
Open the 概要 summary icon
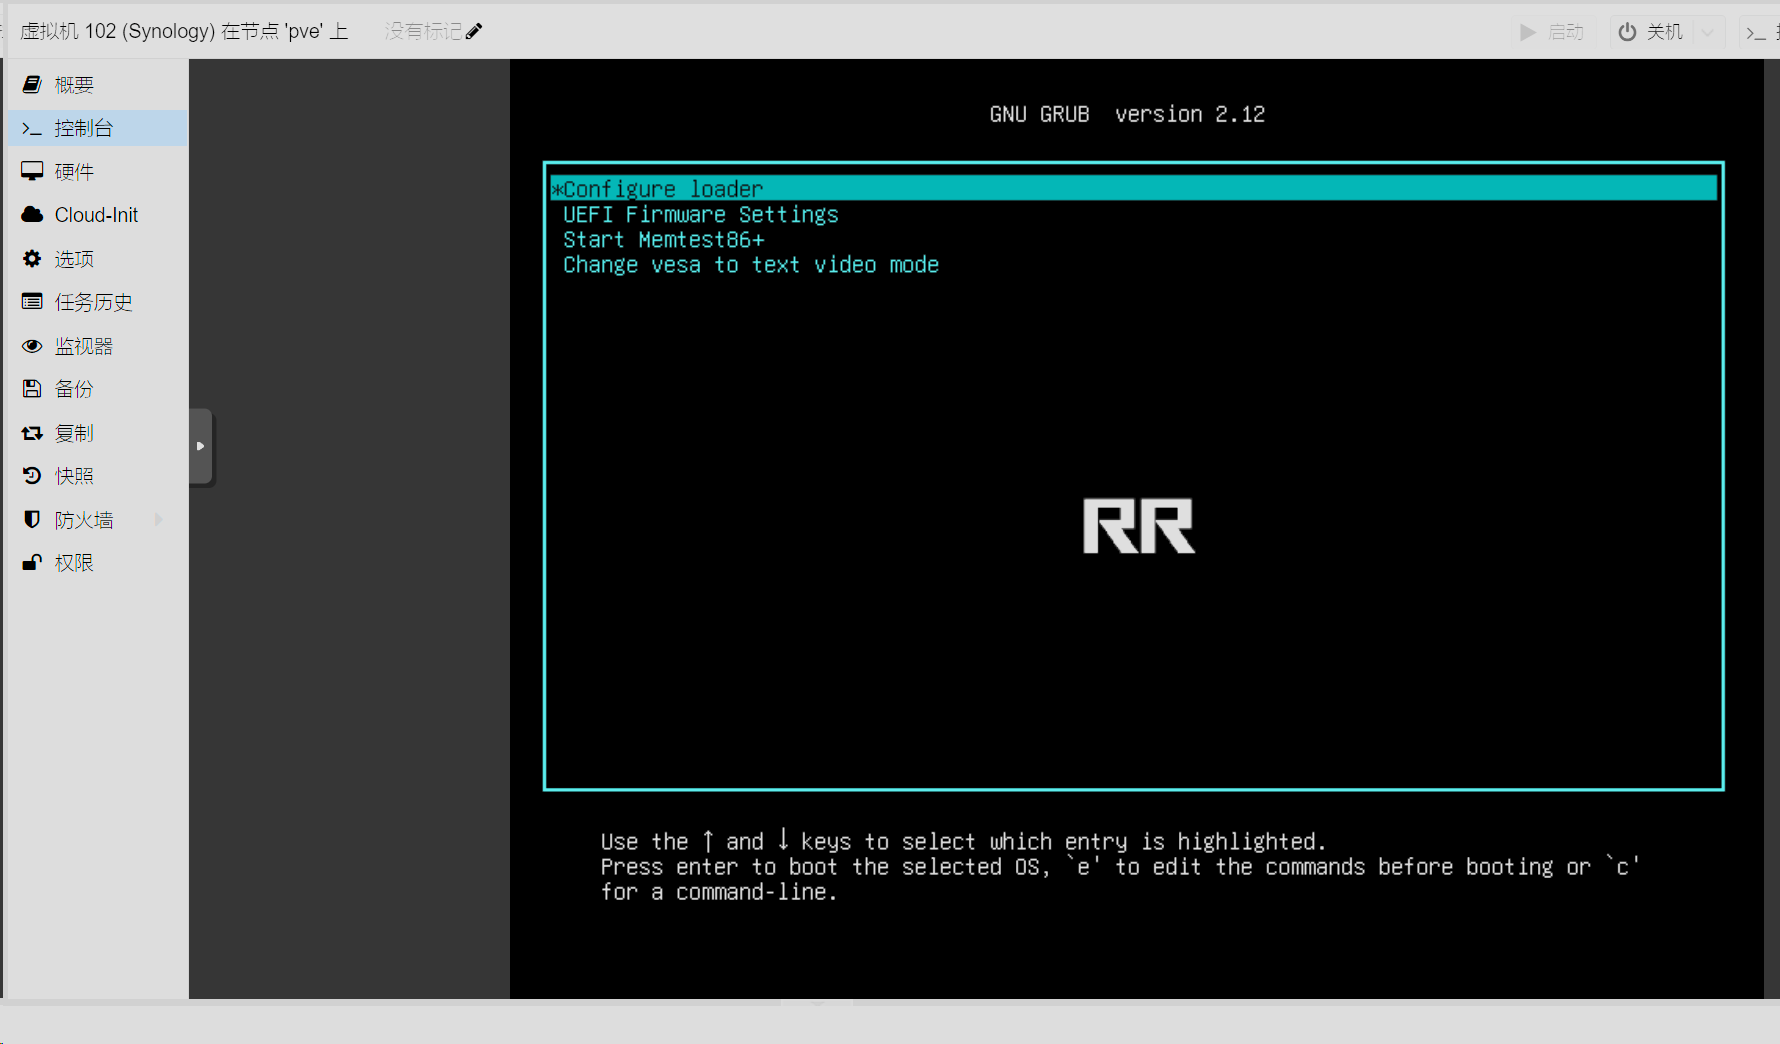(32, 85)
